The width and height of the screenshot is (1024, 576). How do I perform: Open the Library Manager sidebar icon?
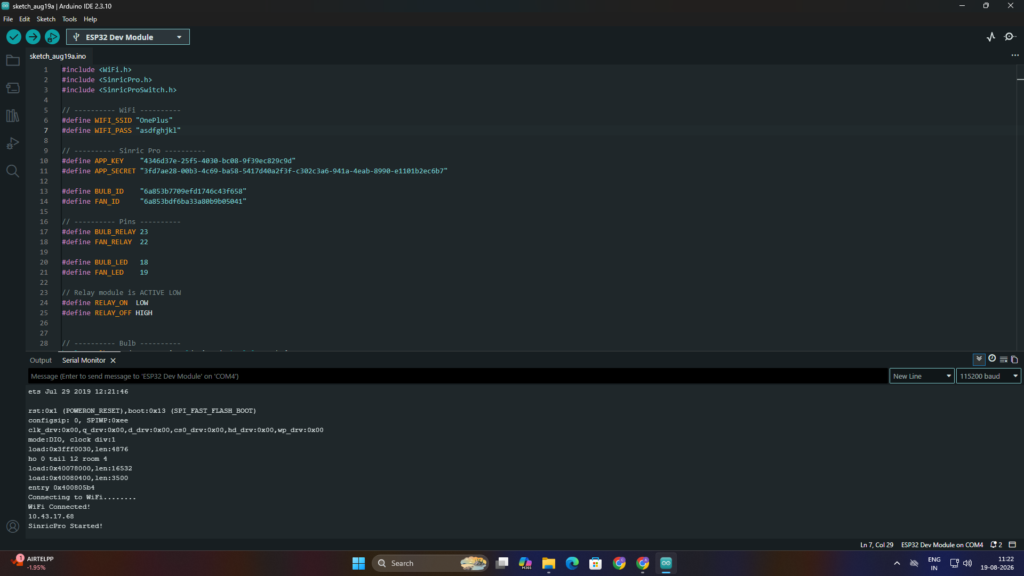12,116
